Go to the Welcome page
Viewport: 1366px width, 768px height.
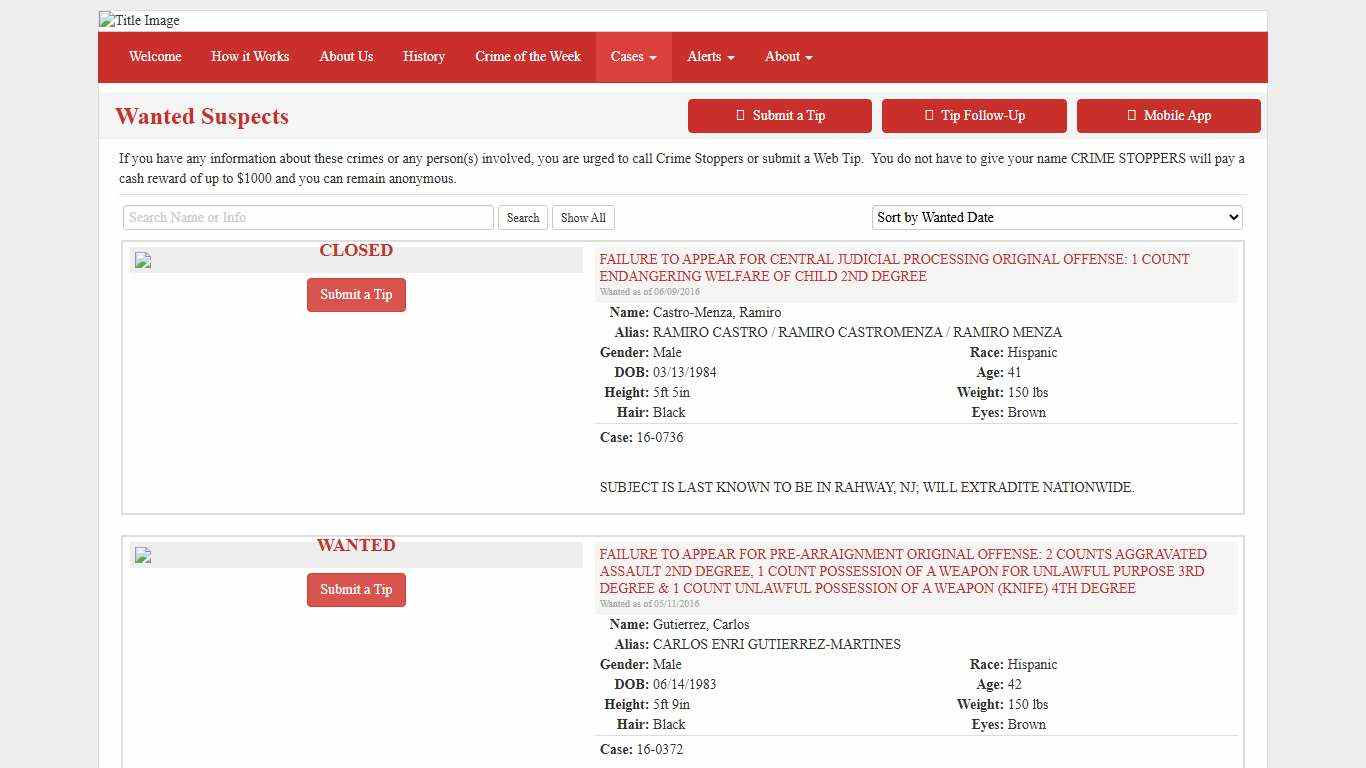click(x=155, y=57)
